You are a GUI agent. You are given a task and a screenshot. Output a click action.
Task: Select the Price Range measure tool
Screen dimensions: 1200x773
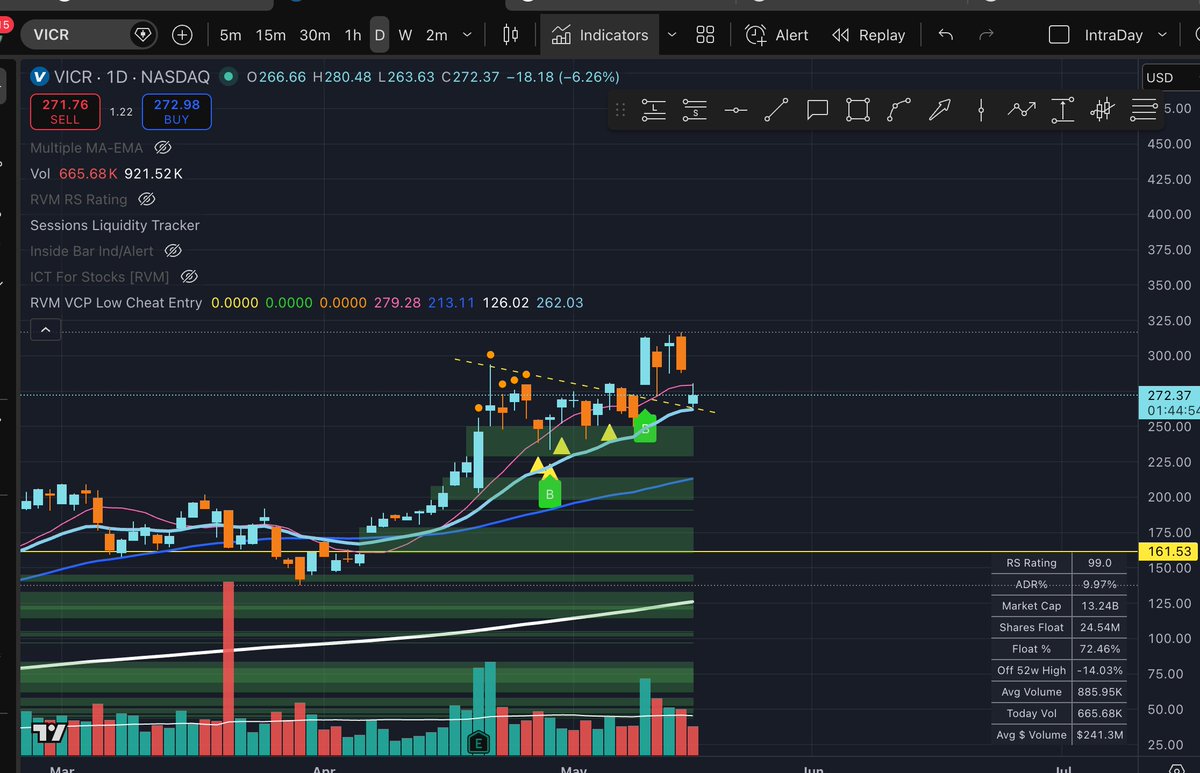[1062, 110]
